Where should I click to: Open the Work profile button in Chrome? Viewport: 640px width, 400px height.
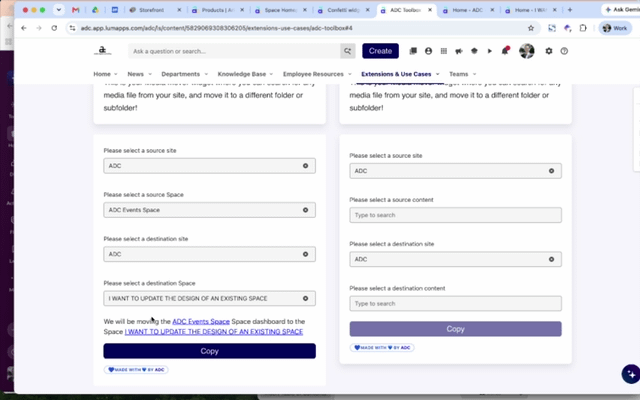(615, 28)
